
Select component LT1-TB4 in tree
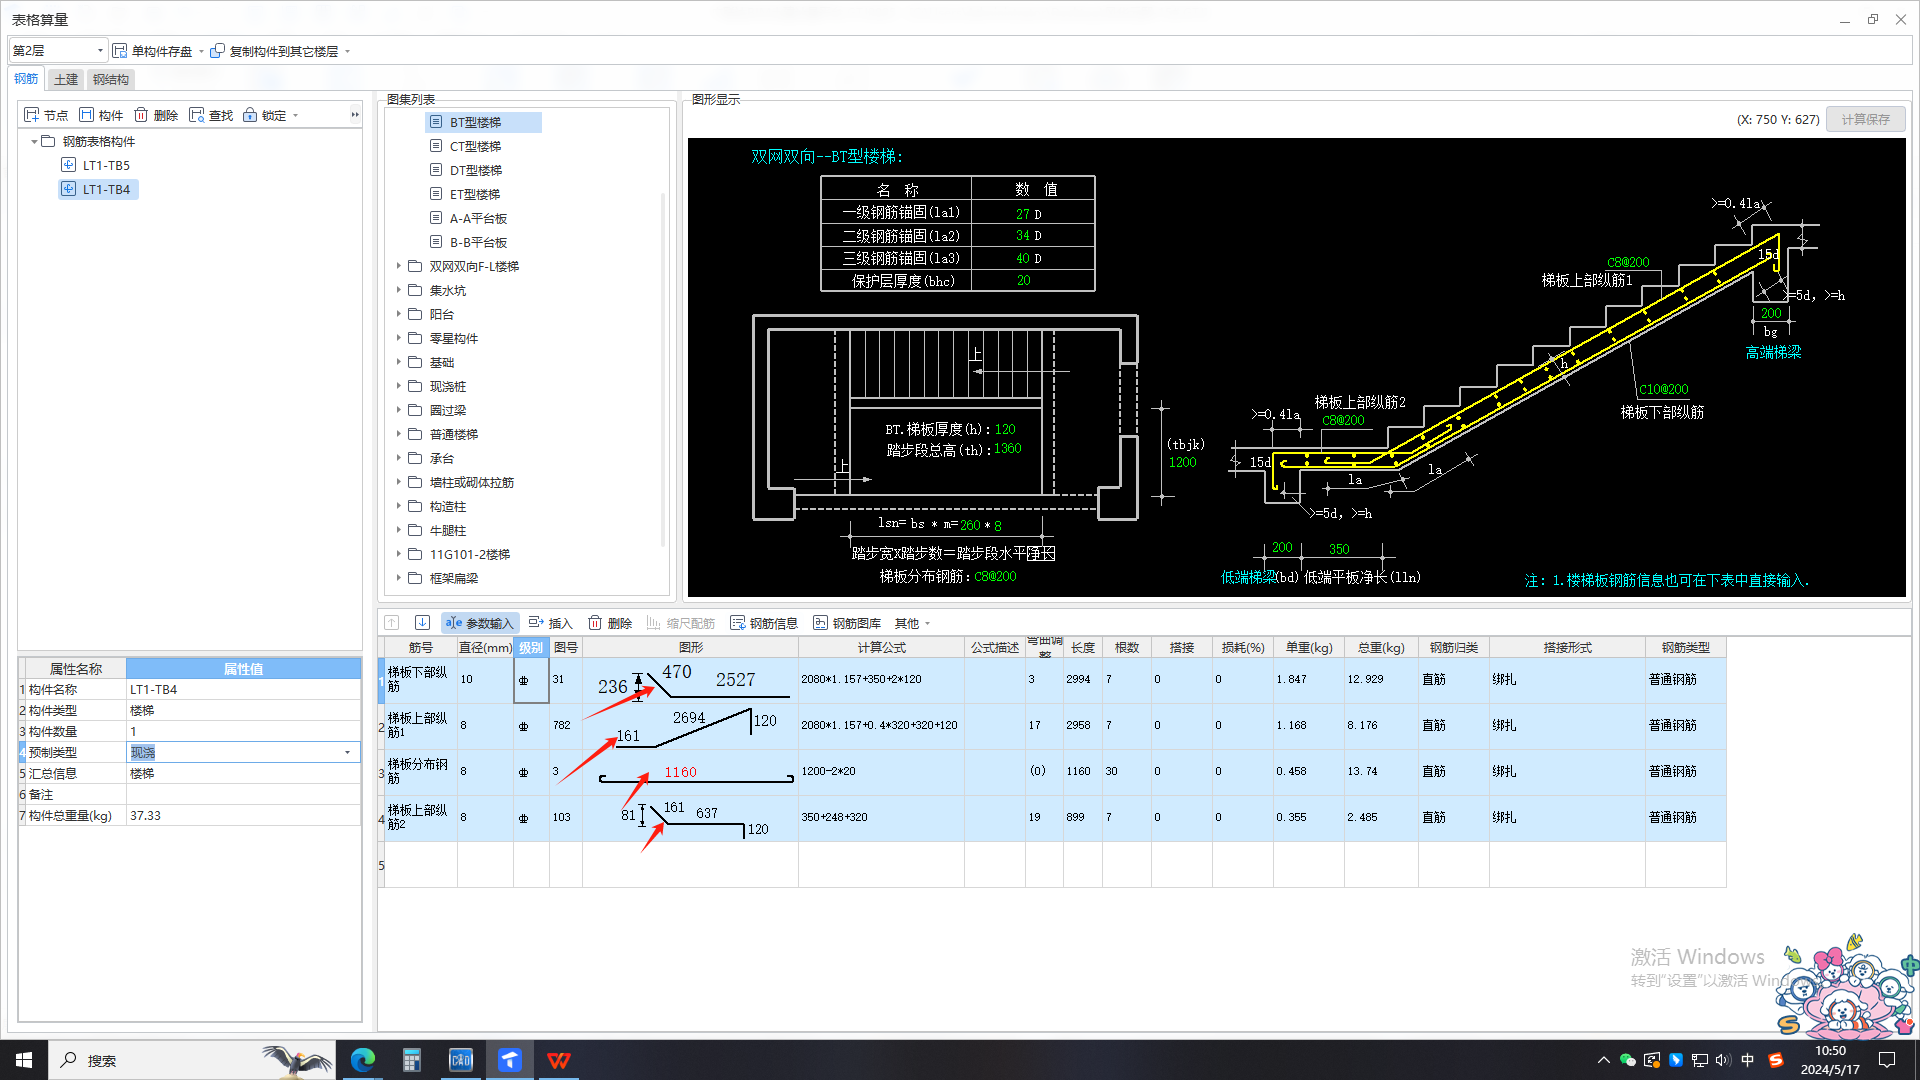coord(98,189)
